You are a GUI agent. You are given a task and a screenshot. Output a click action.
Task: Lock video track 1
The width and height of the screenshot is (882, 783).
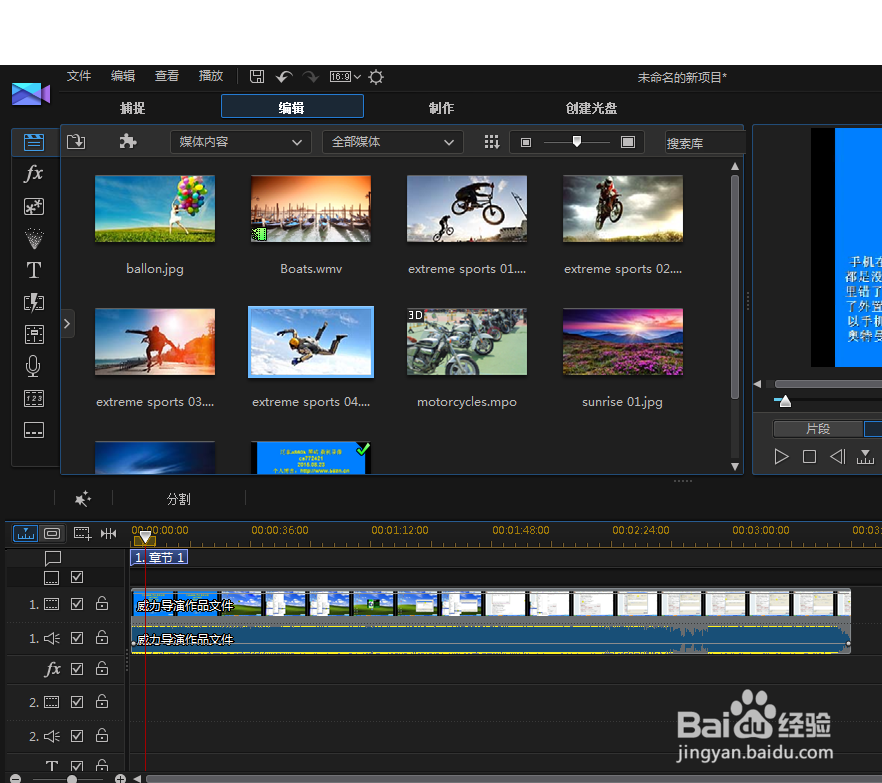pos(102,604)
